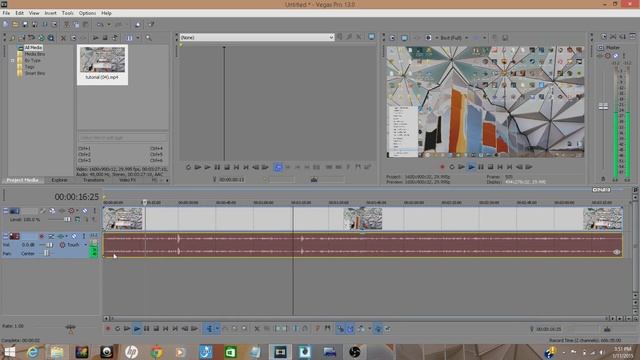Viewport: 640px width, 360px height.
Task: Open the Insert menu
Action: tap(51, 13)
